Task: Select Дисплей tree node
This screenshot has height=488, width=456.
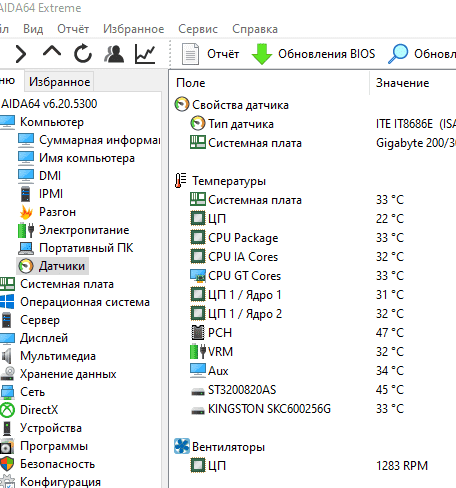Action: 44,338
